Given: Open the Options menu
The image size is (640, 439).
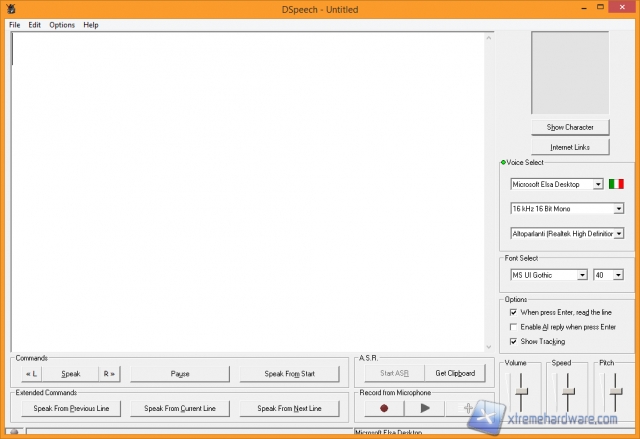Looking at the screenshot, I should point(62,24).
